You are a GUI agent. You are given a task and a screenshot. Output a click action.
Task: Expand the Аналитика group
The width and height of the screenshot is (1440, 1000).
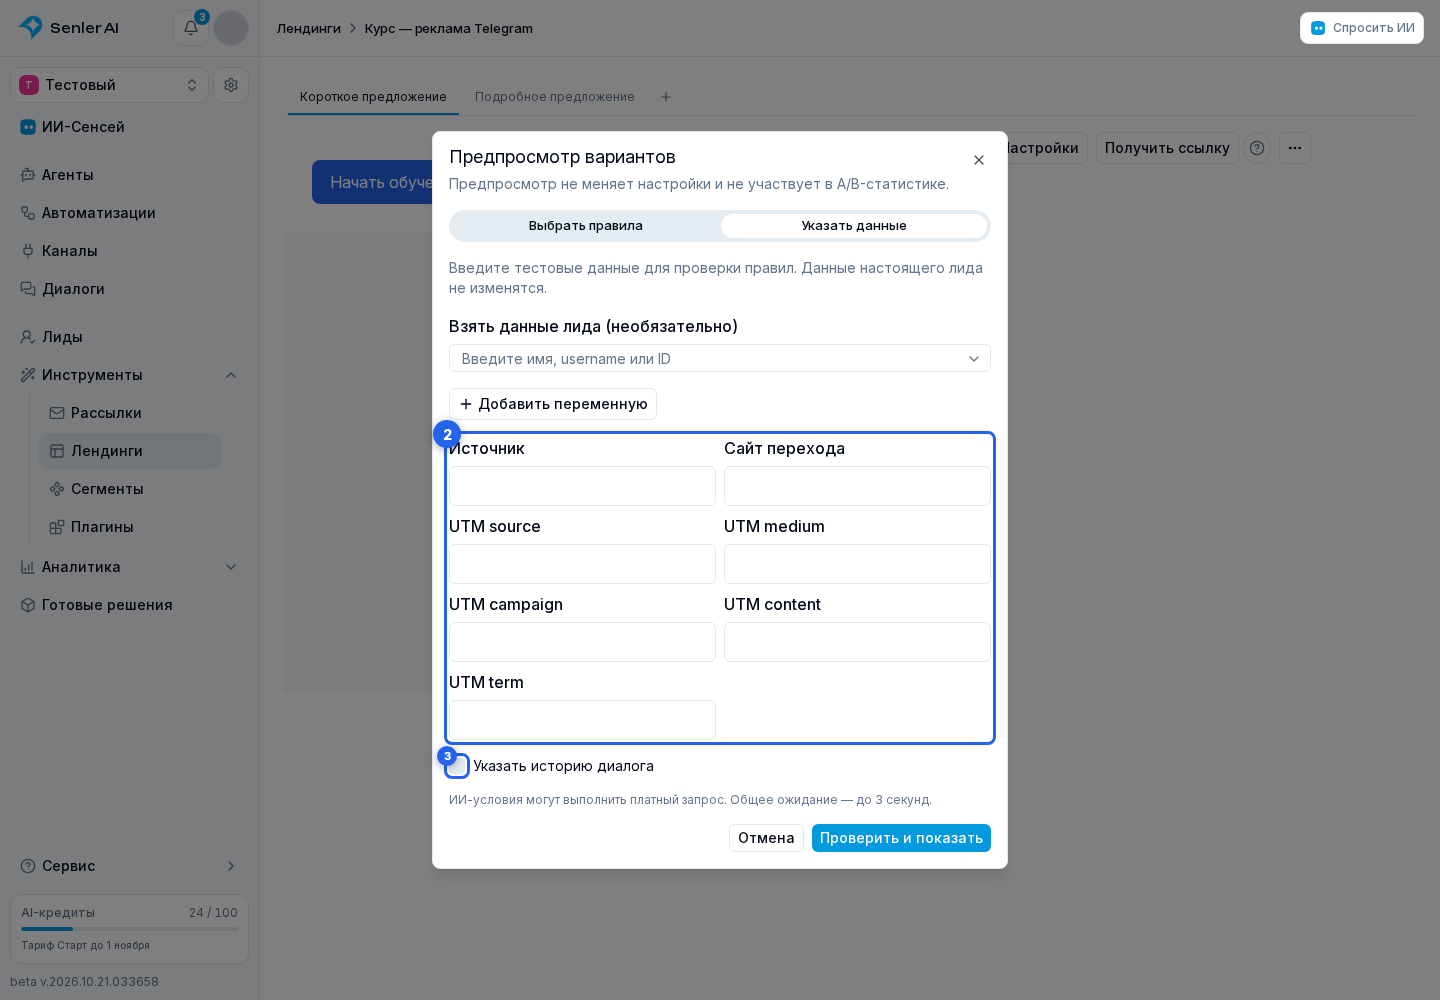click(x=130, y=567)
